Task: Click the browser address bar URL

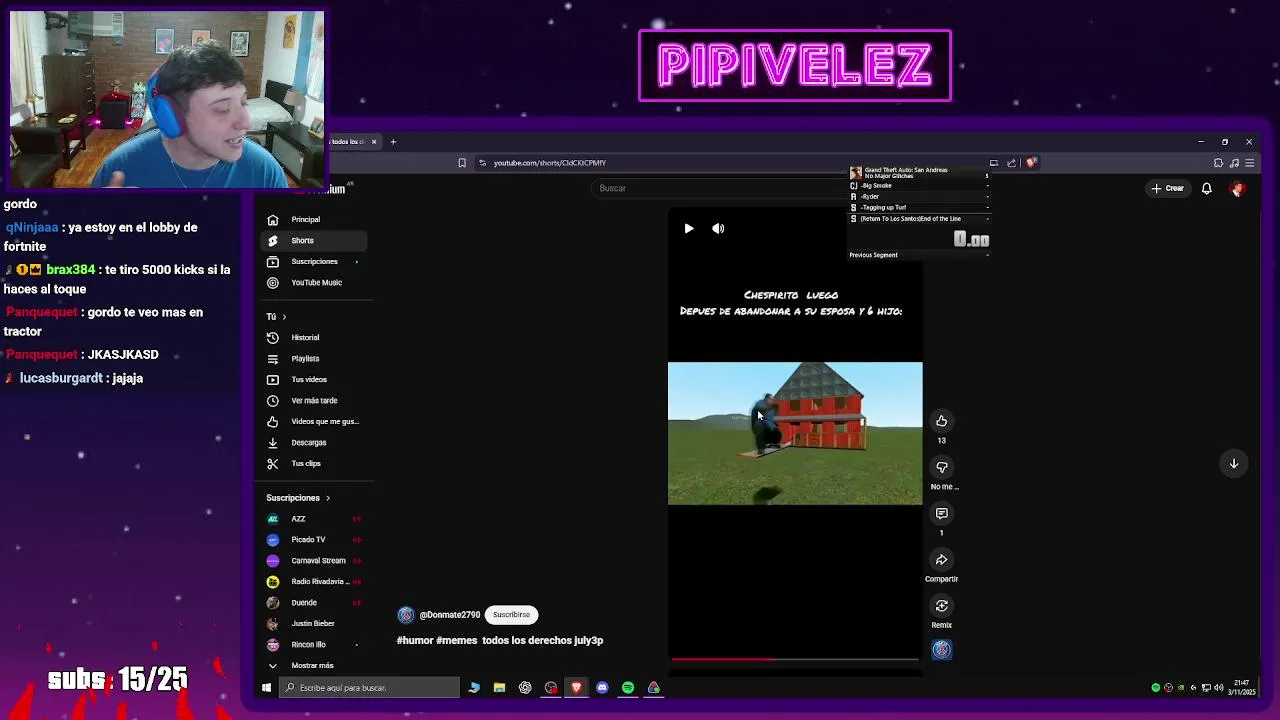Action: tap(550, 163)
